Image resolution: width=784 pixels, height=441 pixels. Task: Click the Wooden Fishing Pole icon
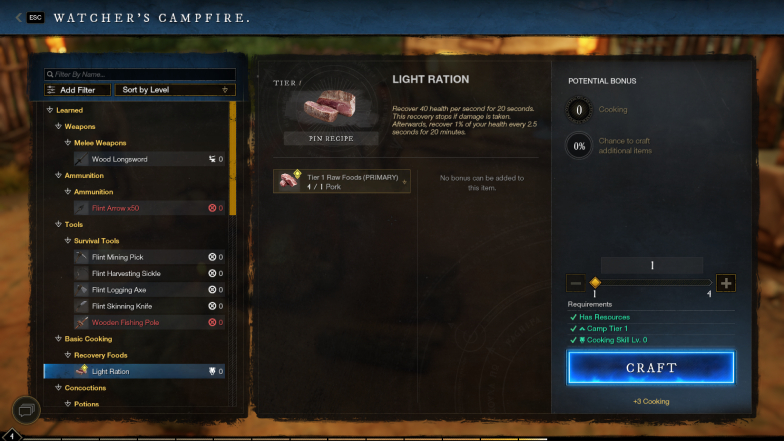click(x=81, y=322)
